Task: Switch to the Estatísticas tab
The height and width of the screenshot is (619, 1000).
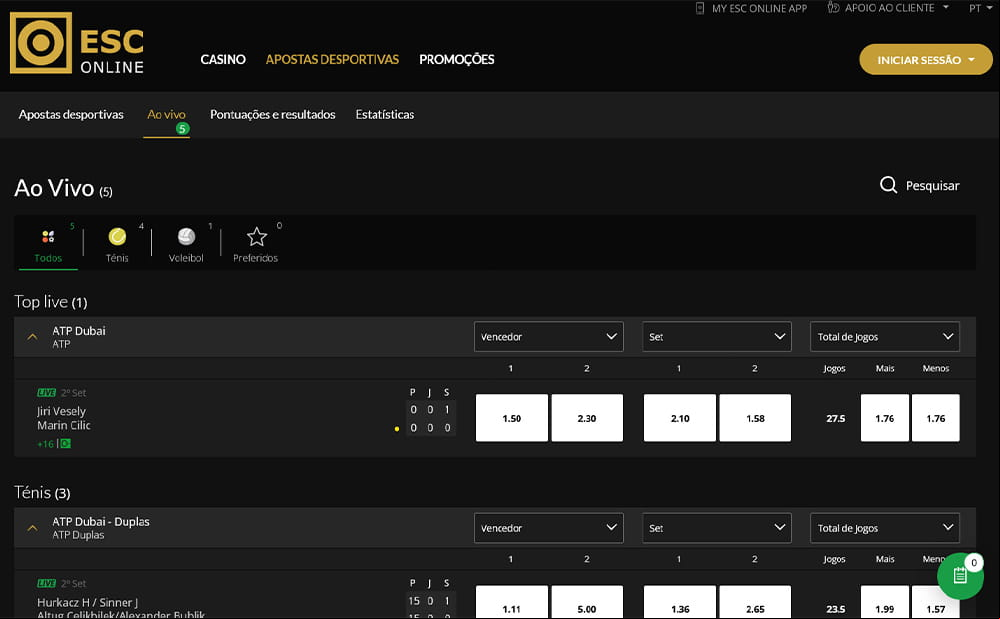Action: (385, 115)
